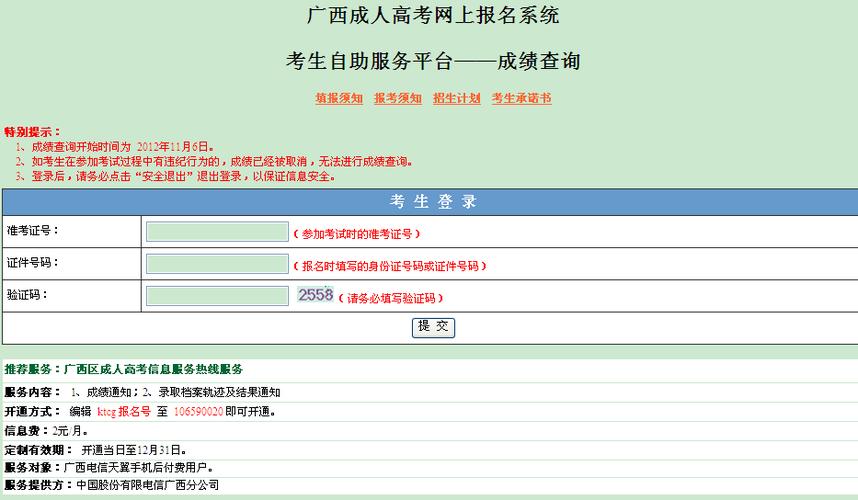Click the 考生登录 header bar
Viewport: 858px width, 500px height.
pos(430,202)
